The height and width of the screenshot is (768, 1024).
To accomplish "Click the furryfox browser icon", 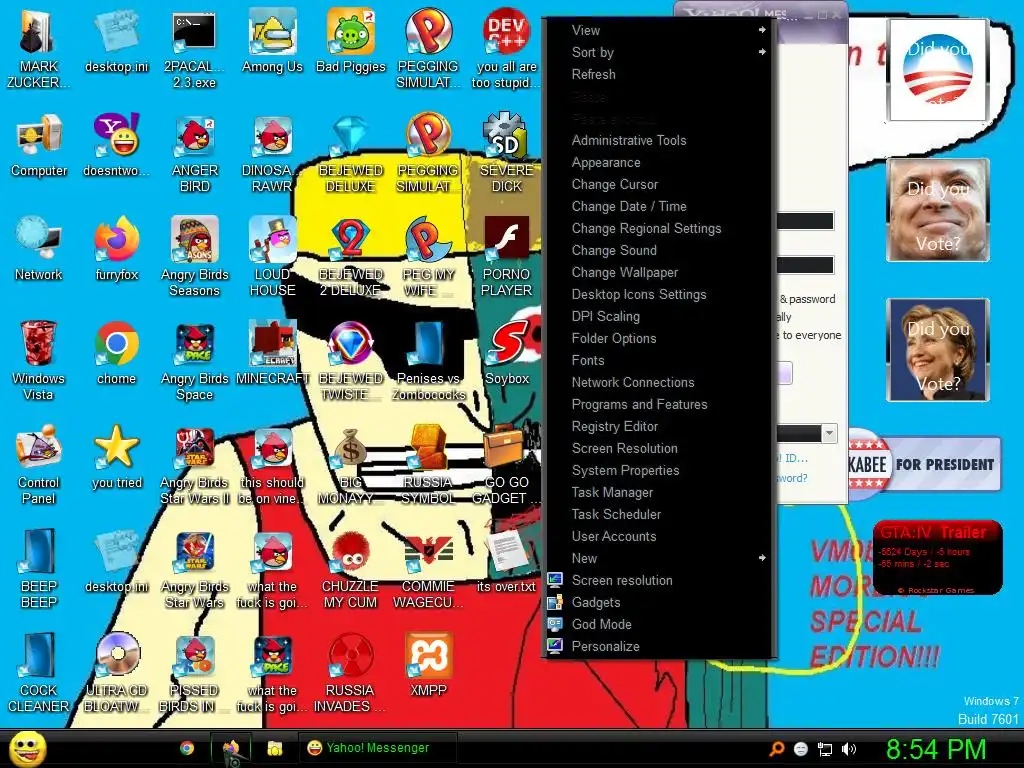I will click(117, 249).
